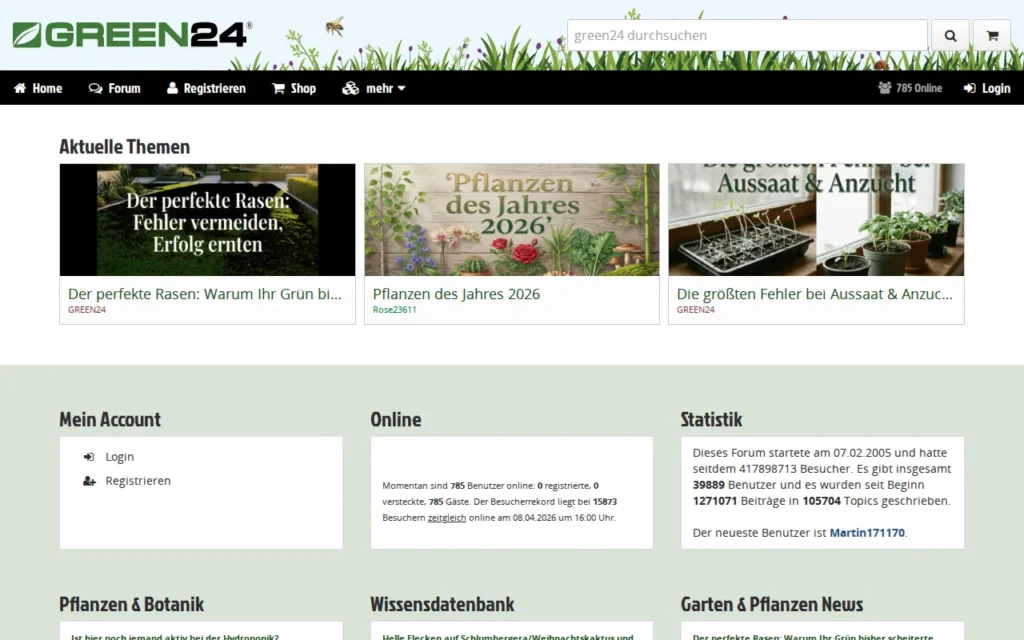The image size is (1024, 640).
Task: Click author Rose23611
Action: [394, 310]
